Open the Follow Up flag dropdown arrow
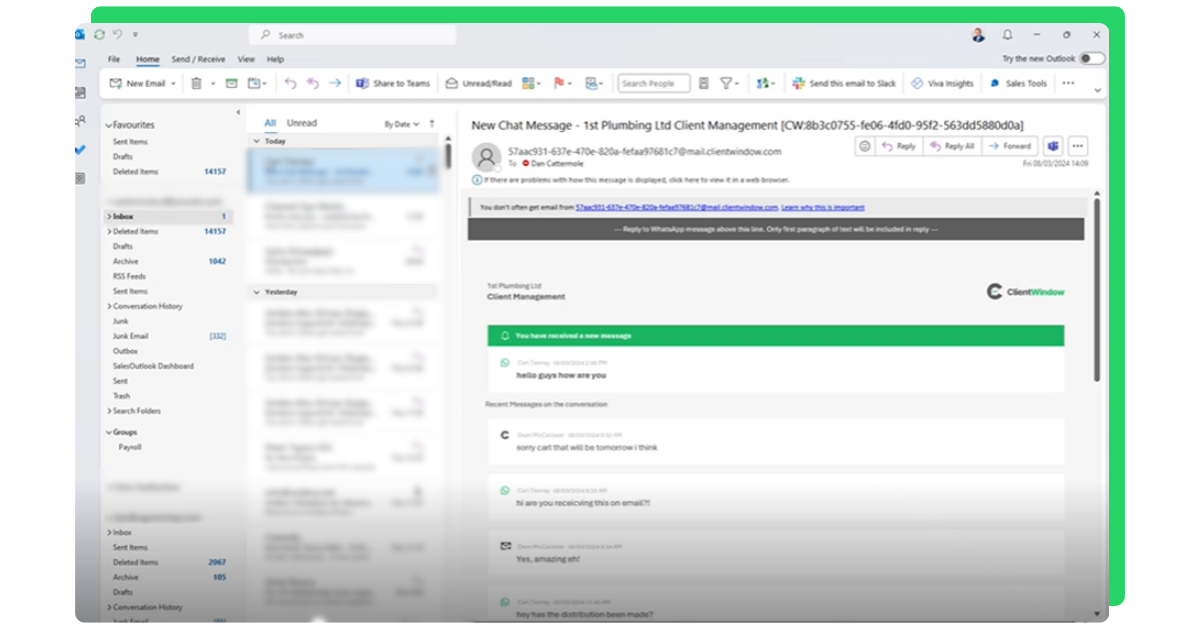Screen dimensions: 1200x628 (x=571, y=84)
